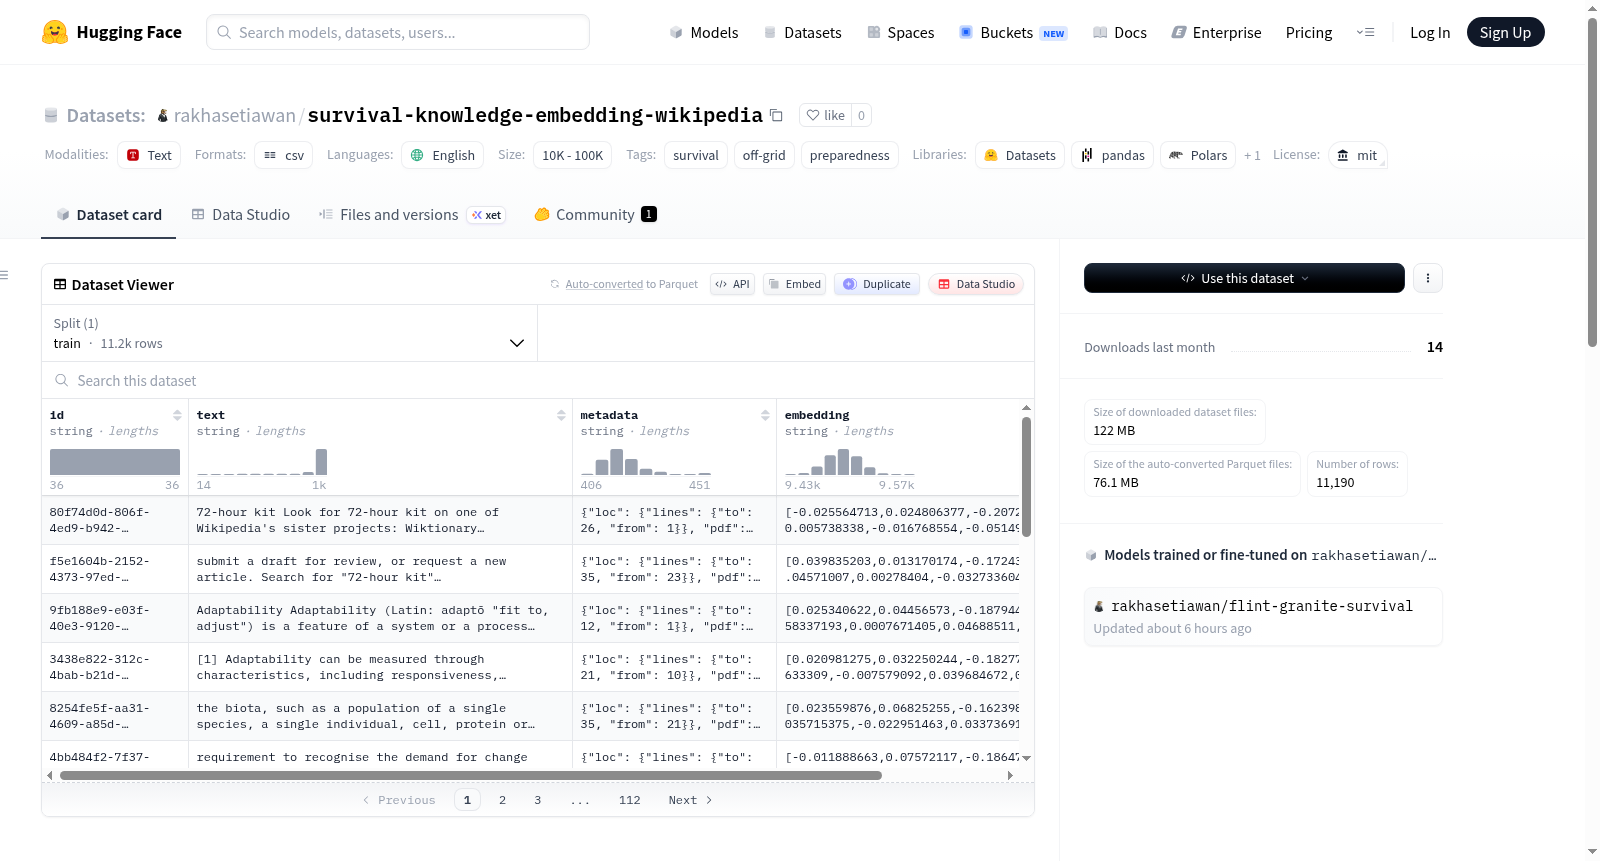The height and width of the screenshot is (861, 1600).
Task: Click the text column lengths histogram
Action: click(x=262, y=462)
